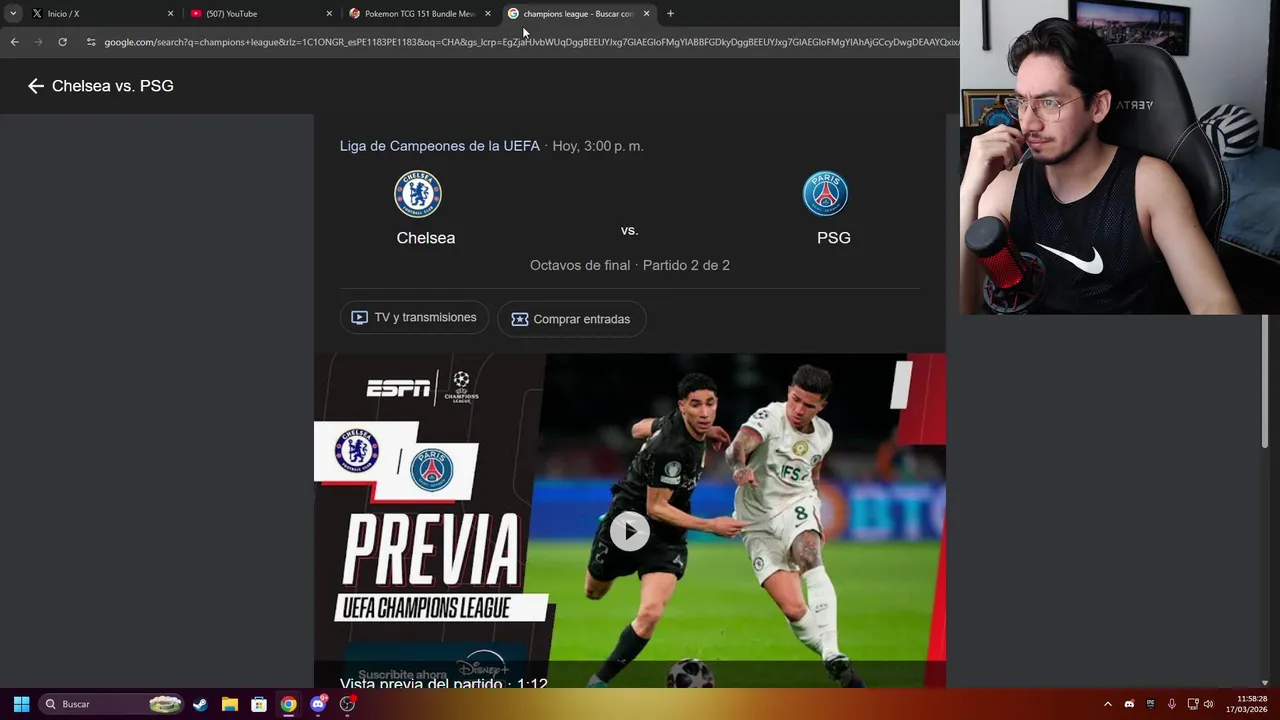This screenshot has height=720, width=1280.
Task: Click the Chrome forward navigation arrow
Action: tap(38, 42)
